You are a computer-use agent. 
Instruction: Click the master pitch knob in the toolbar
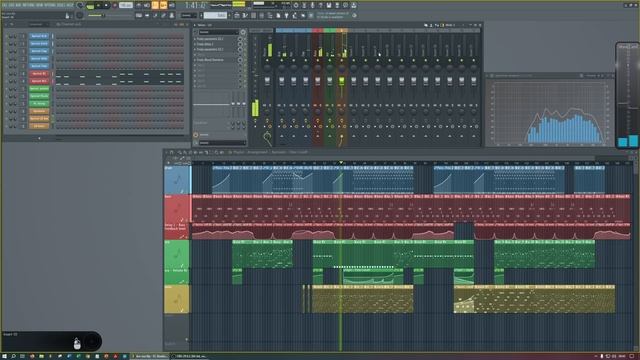click(x=80, y=16)
